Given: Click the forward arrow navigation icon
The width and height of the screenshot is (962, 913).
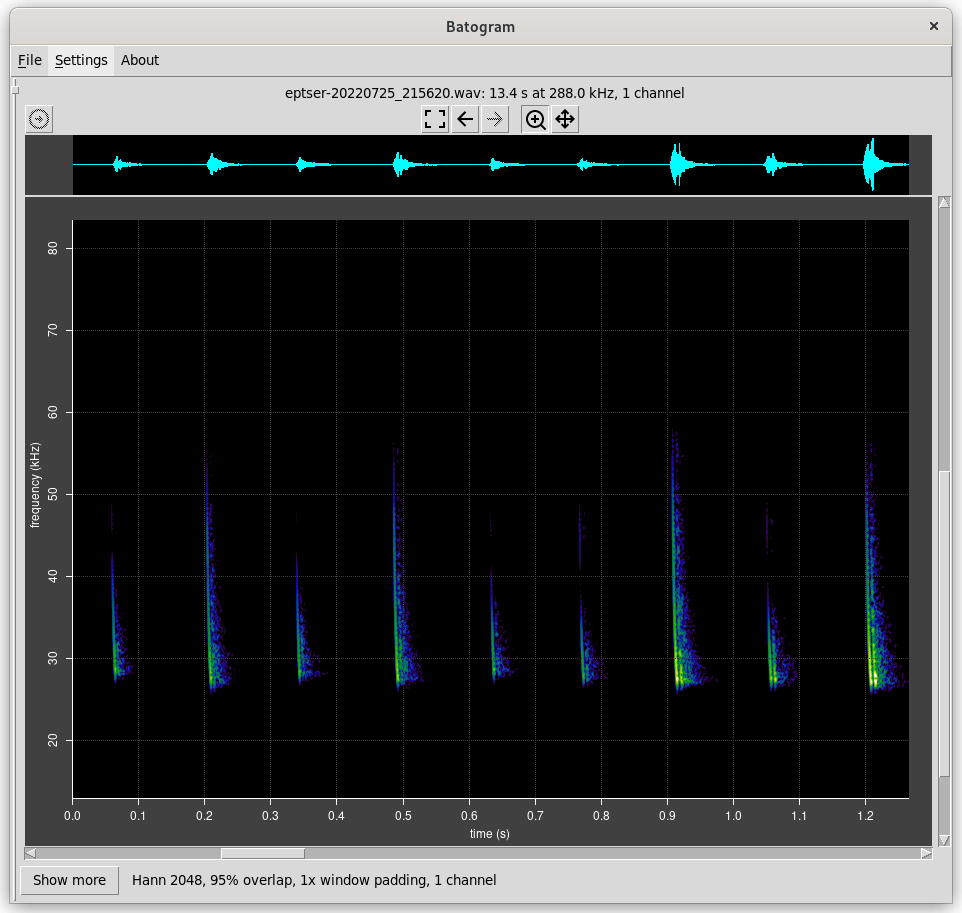Looking at the screenshot, I should tap(494, 120).
